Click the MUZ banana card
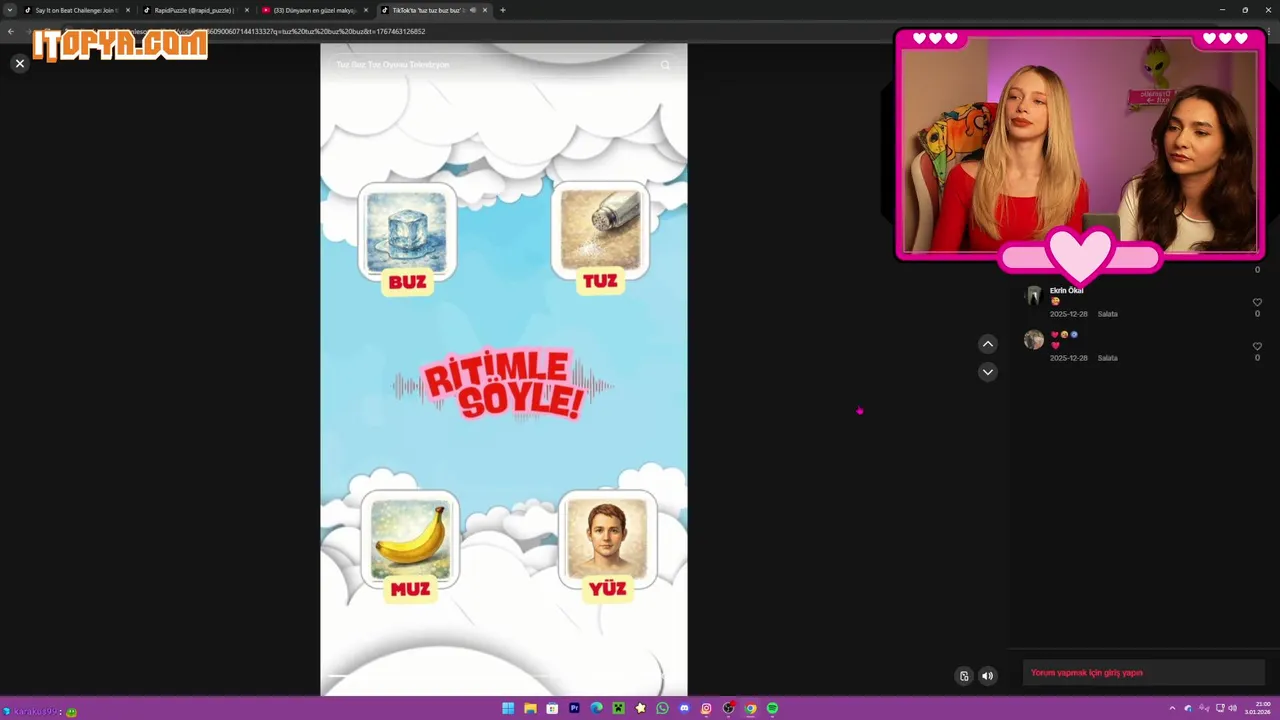Viewport: 1280px width, 720px height. (410, 546)
